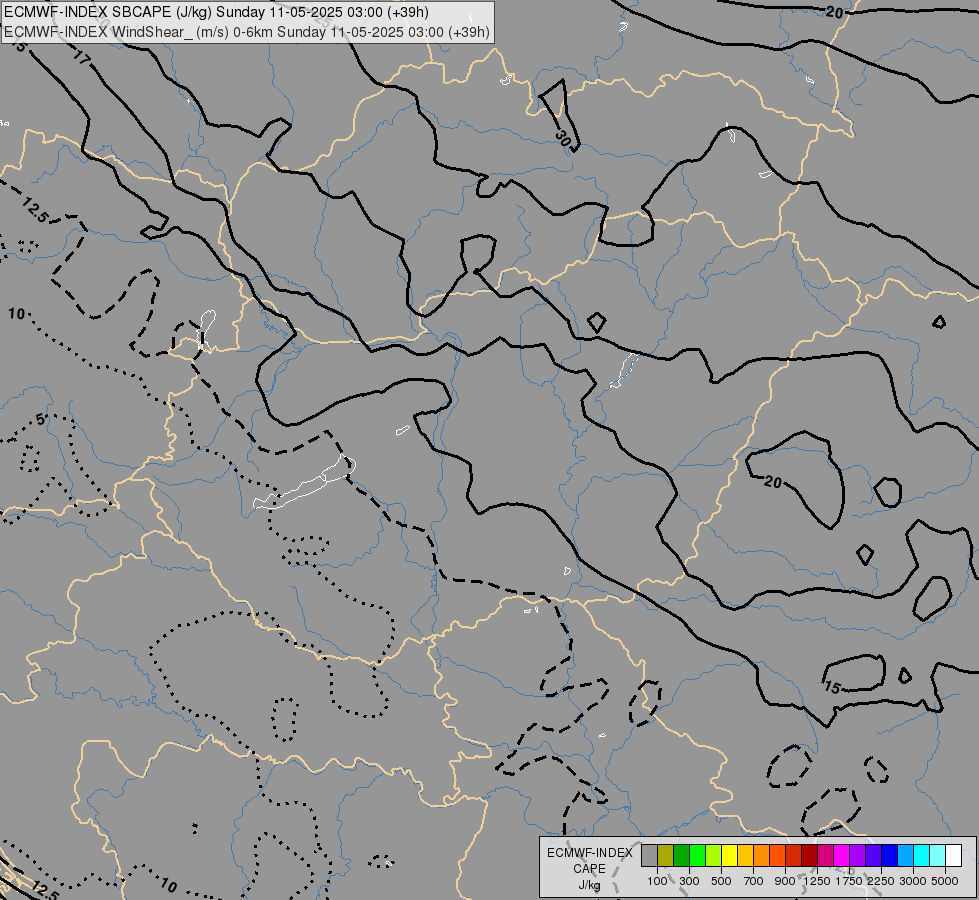Click the dark maroon swatch in the legend
This screenshot has height=900, width=979.
coord(810,856)
